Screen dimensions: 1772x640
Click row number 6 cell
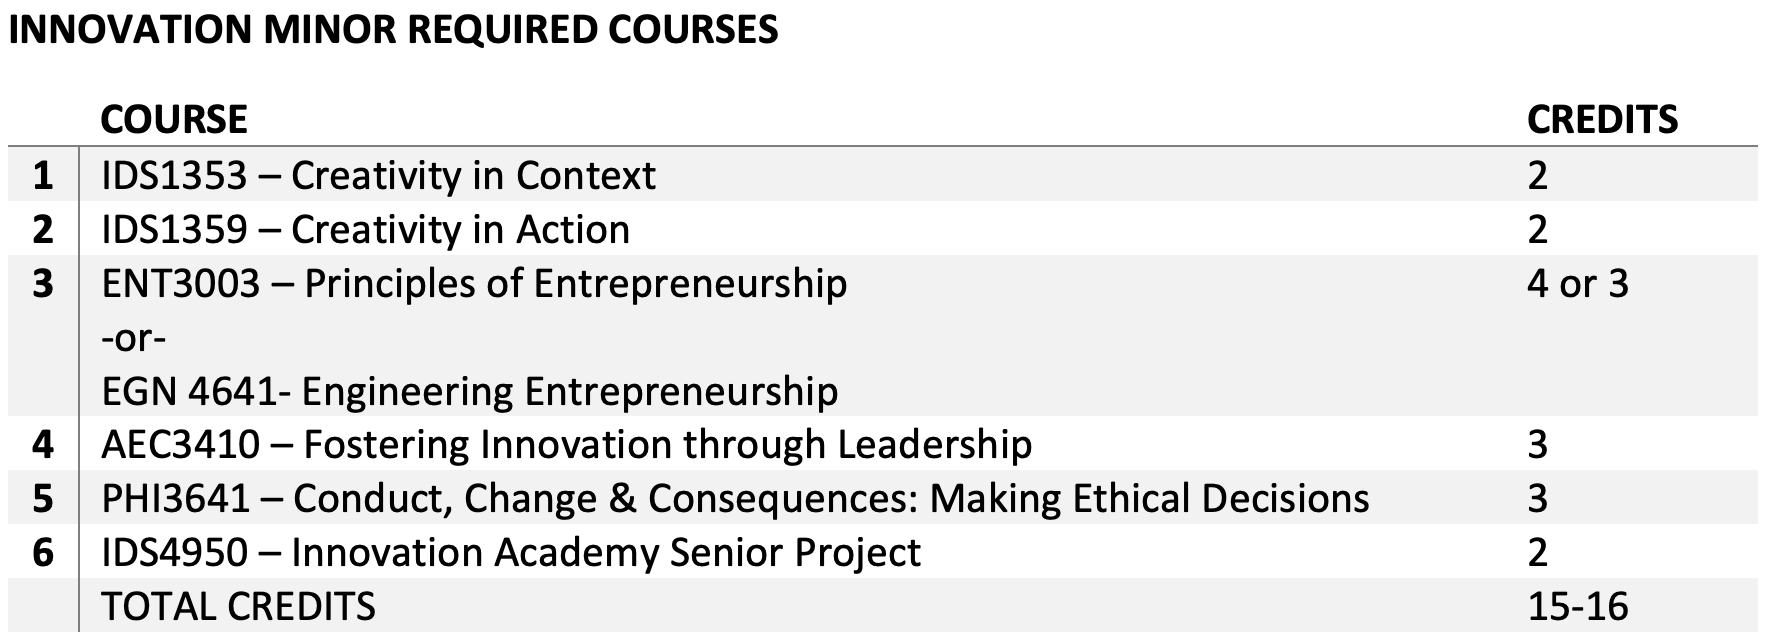tap(42, 553)
